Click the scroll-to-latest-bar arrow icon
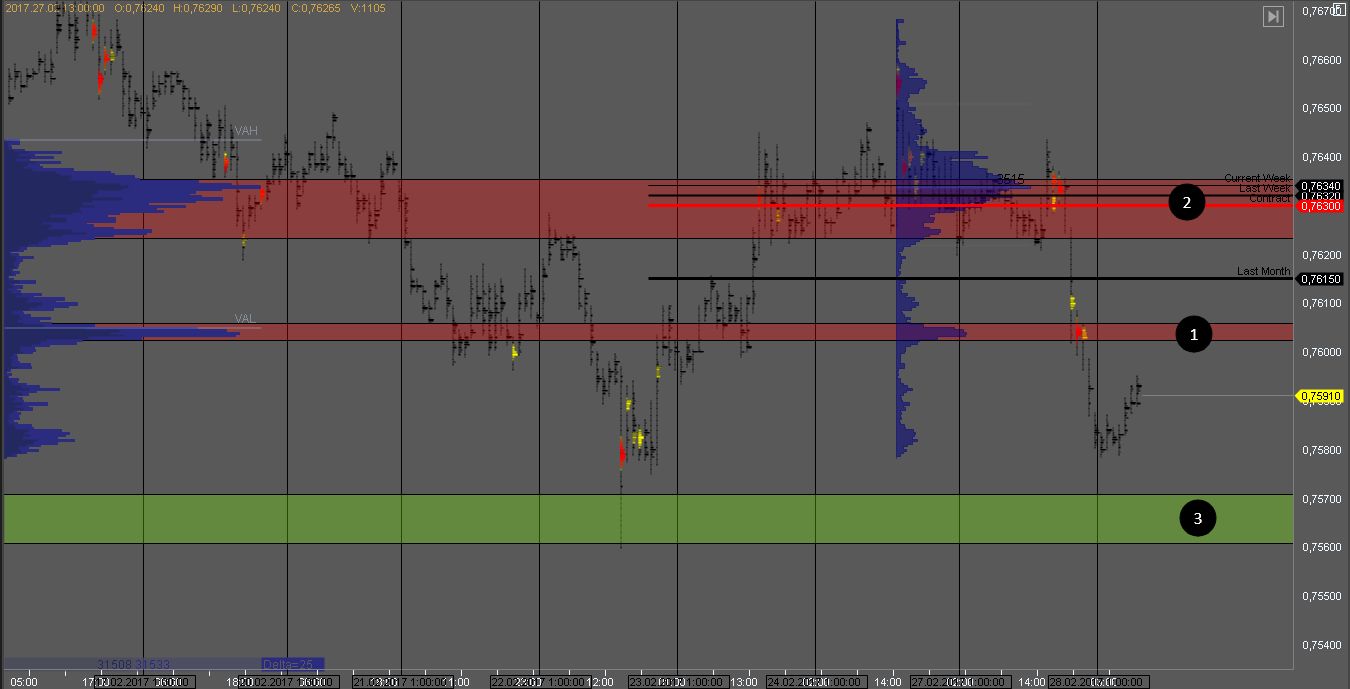Viewport: 1350px width, 689px height. [x=1273, y=16]
